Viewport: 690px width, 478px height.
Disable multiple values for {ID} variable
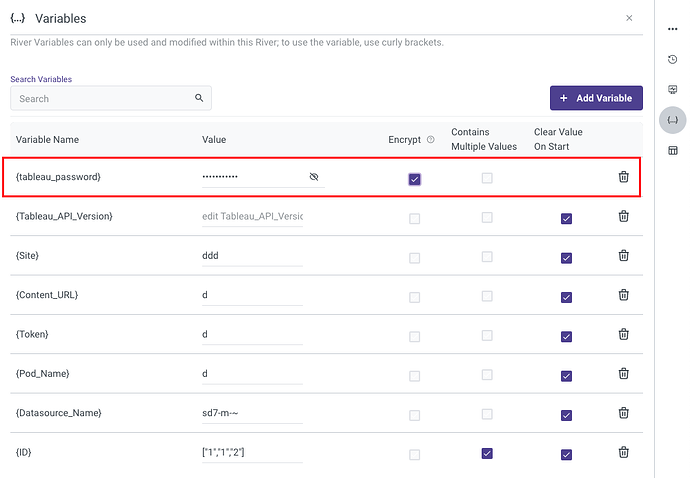coord(487,453)
